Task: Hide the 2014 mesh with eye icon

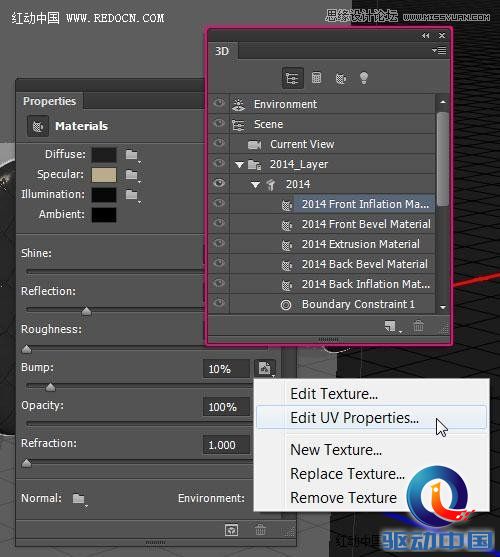Action: [219, 183]
